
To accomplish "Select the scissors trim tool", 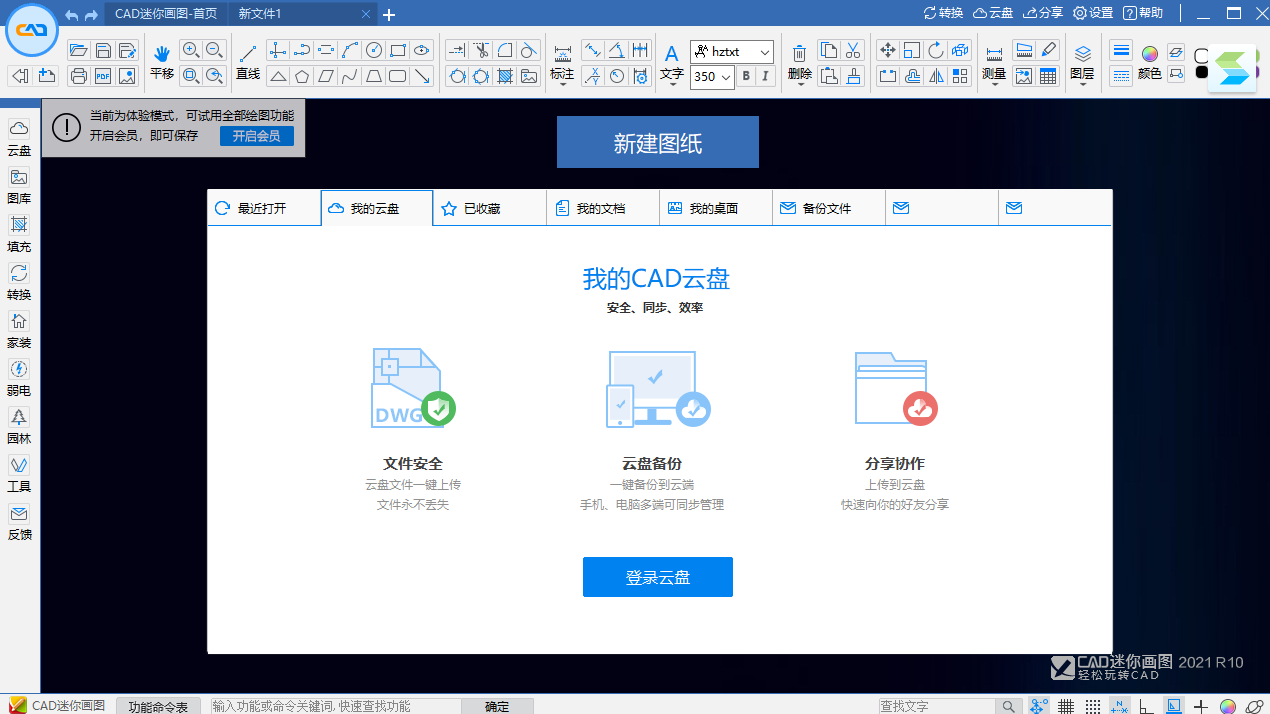I will coord(481,51).
